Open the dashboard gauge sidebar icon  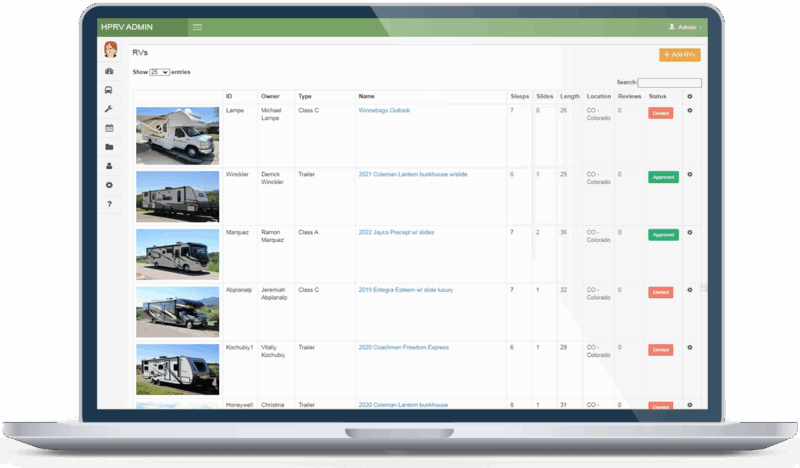tap(109, 71)
